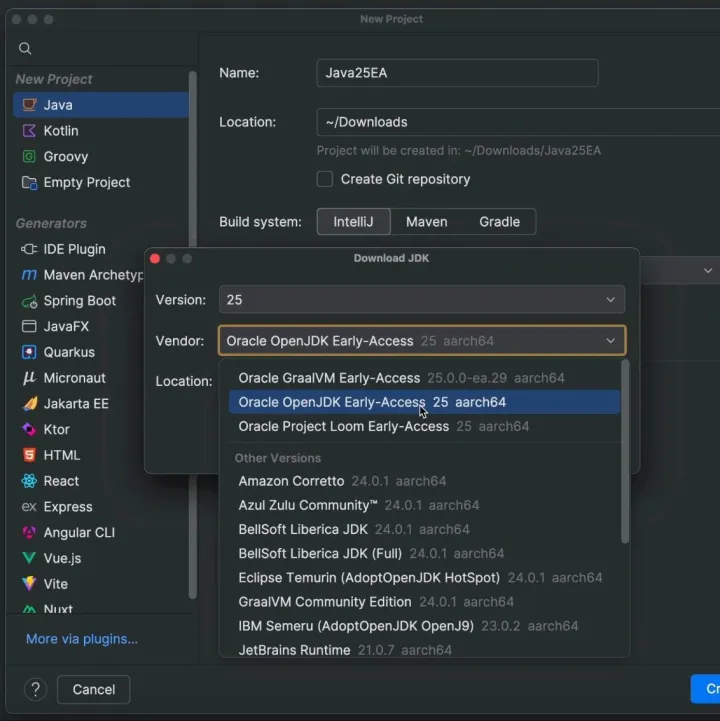Choose BellSoft Liberica JDK (Full) option
The image size is (720, 721).
point(424,553)
